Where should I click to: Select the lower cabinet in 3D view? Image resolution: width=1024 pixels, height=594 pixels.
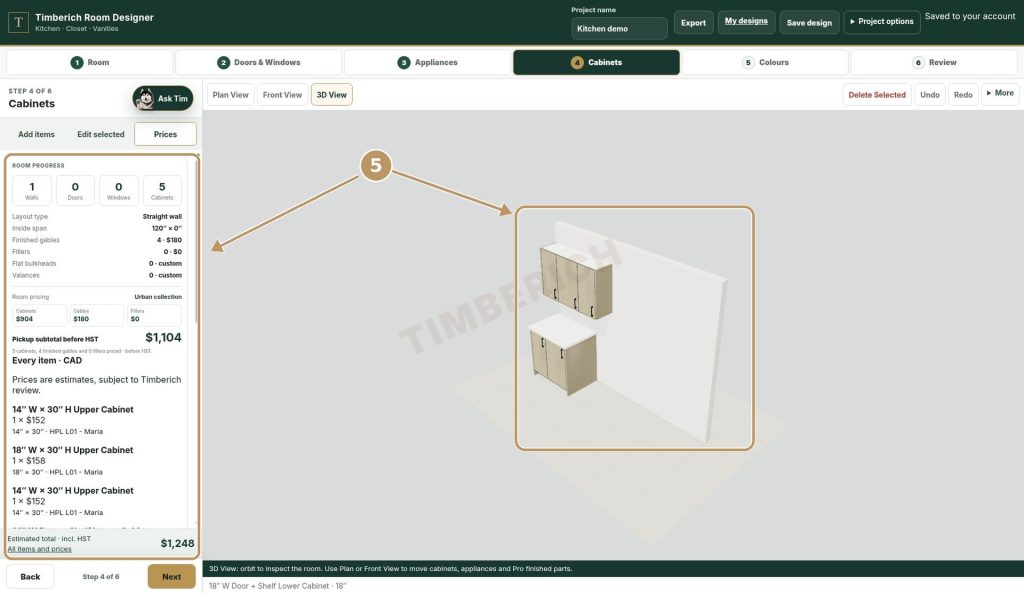[x=564, y=353]
